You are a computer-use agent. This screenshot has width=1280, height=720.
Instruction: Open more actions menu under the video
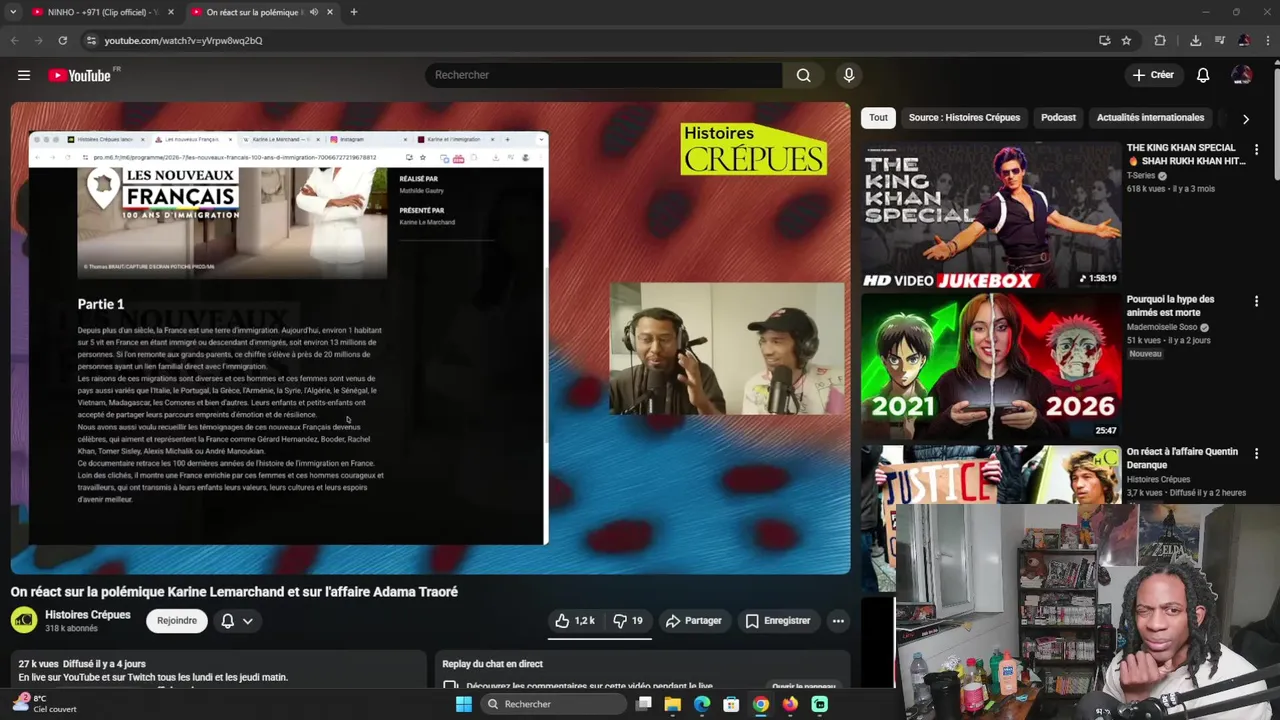[x=838, y=621]
